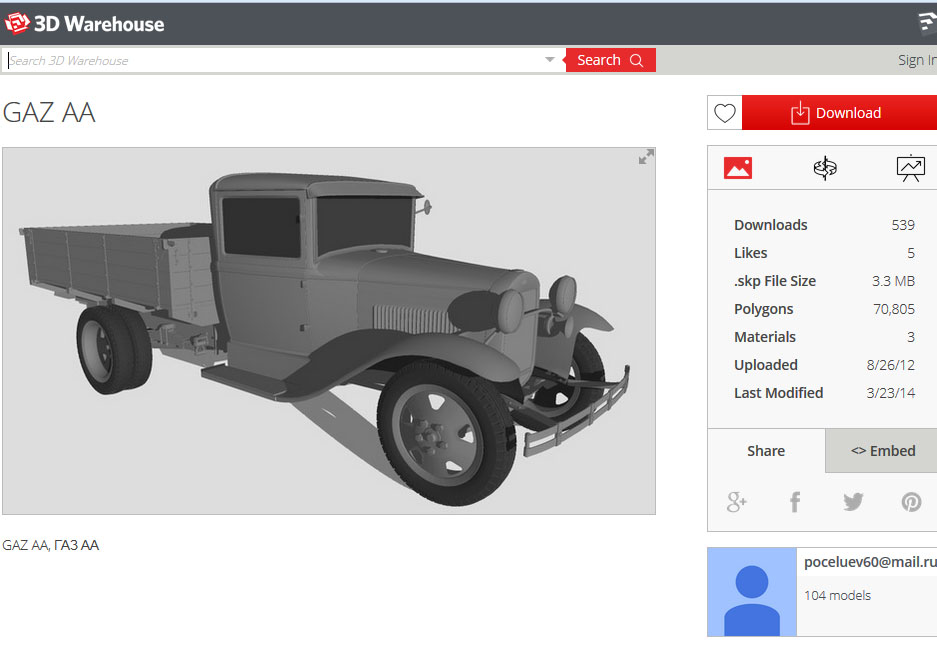Click the 3D Warehouse logo
This screenshot has width=937, height=647.
click(x=84, y=24)
